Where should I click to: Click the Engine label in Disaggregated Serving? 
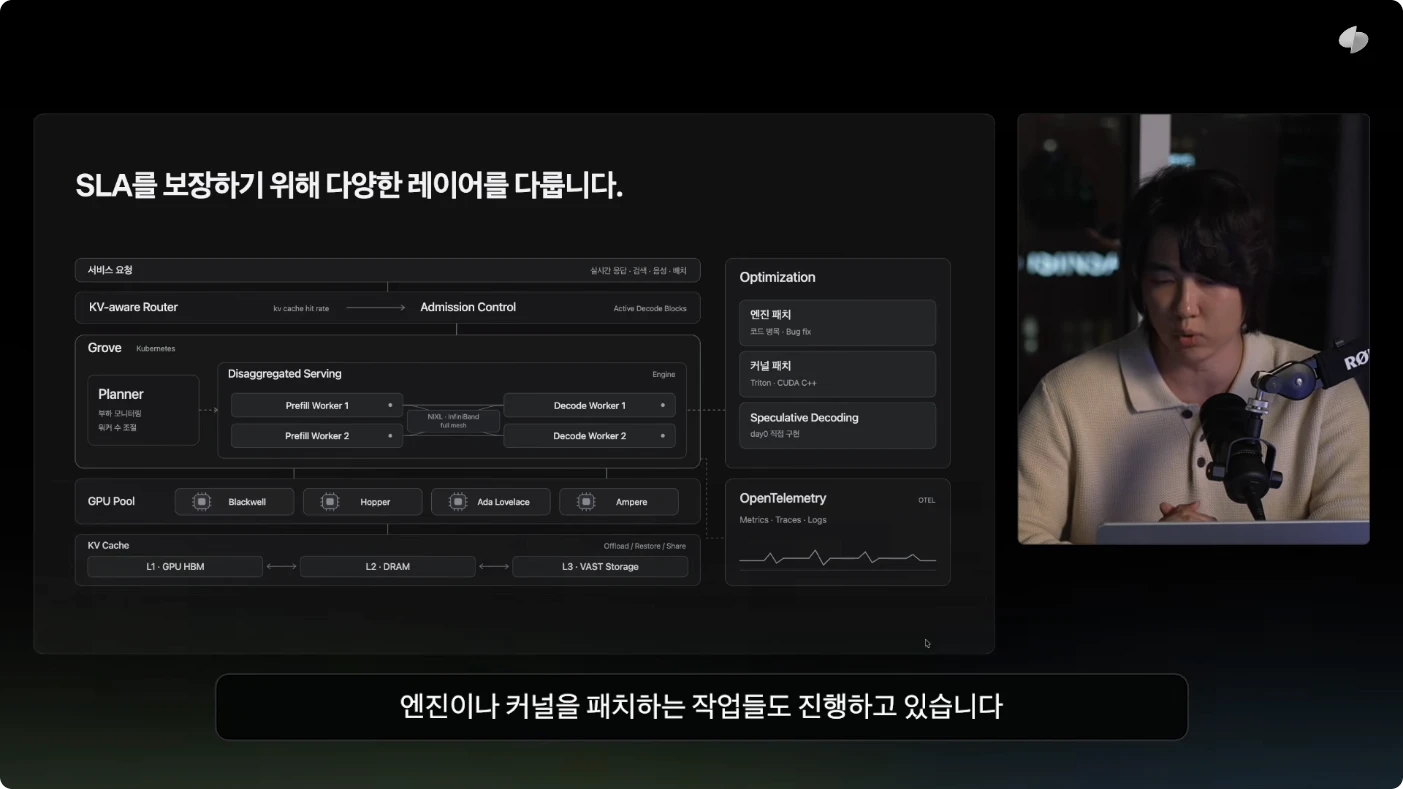tap(664, 375)
